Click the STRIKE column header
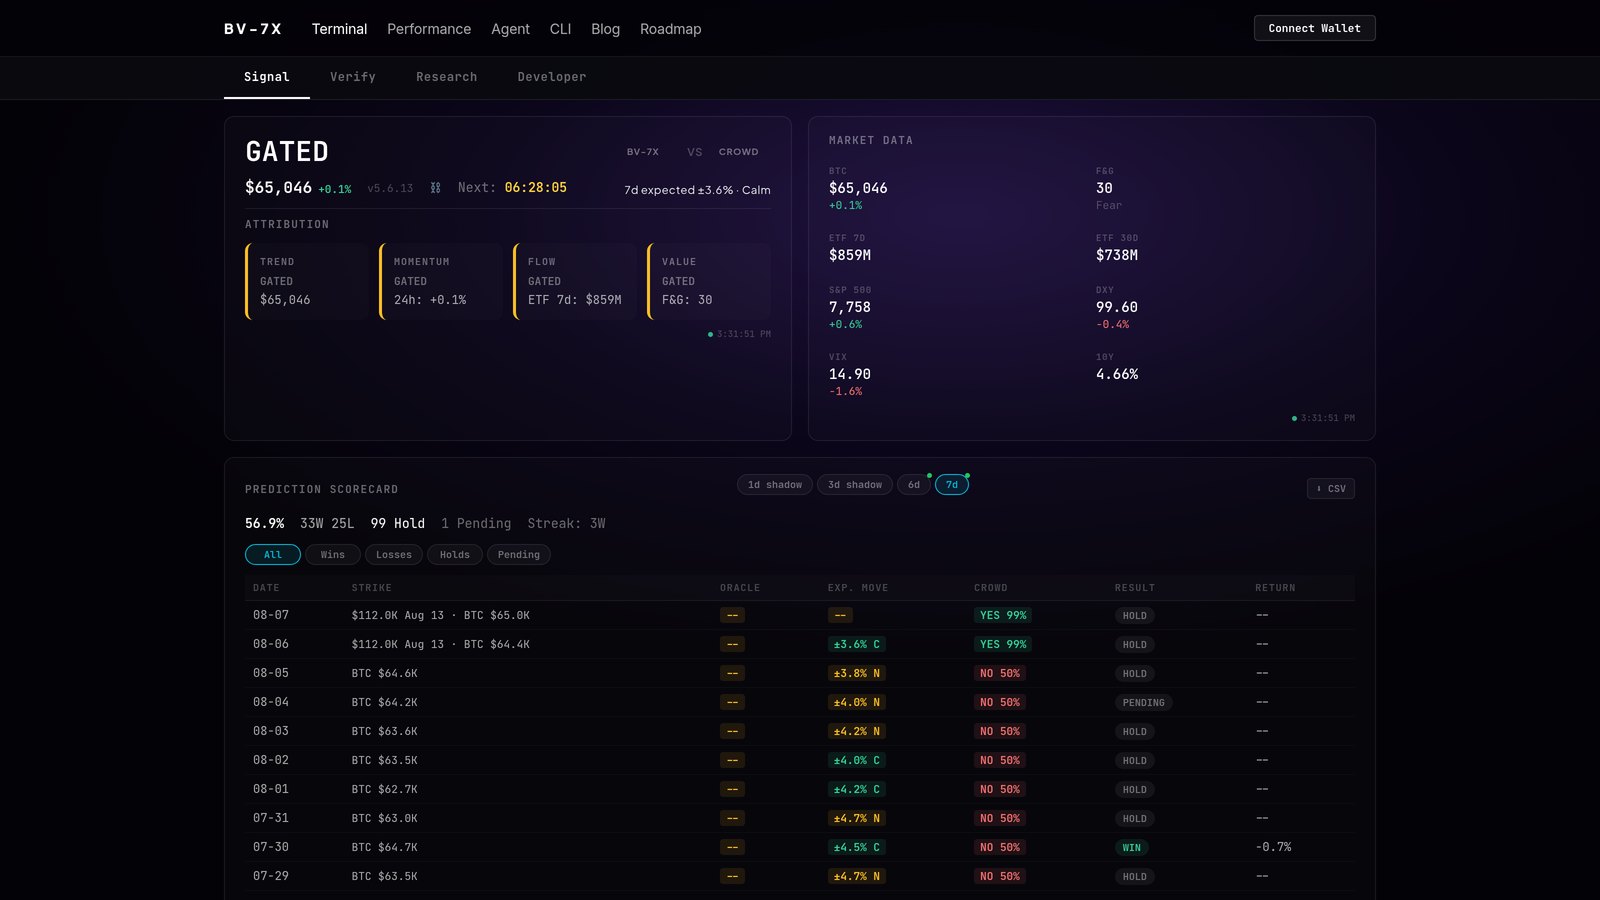The image size is (1600, 900). coord(372,588)
